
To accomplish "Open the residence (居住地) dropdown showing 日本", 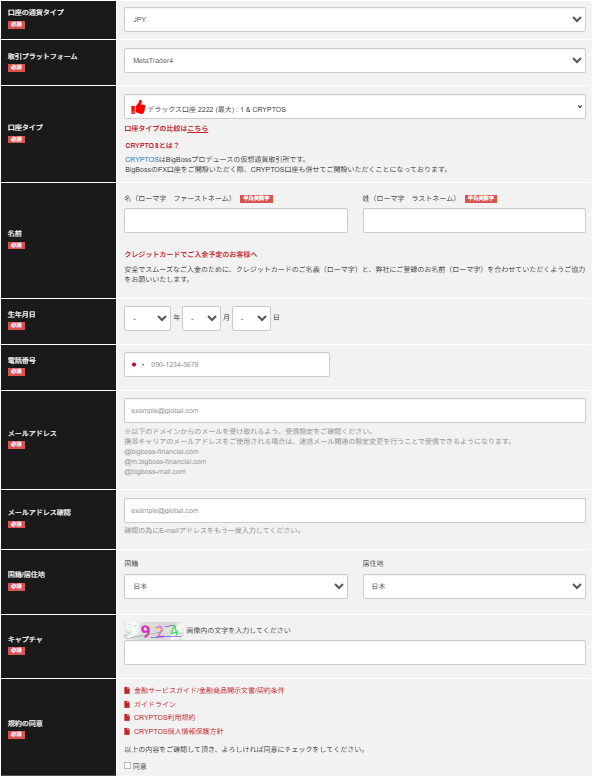I will point(474,586).
